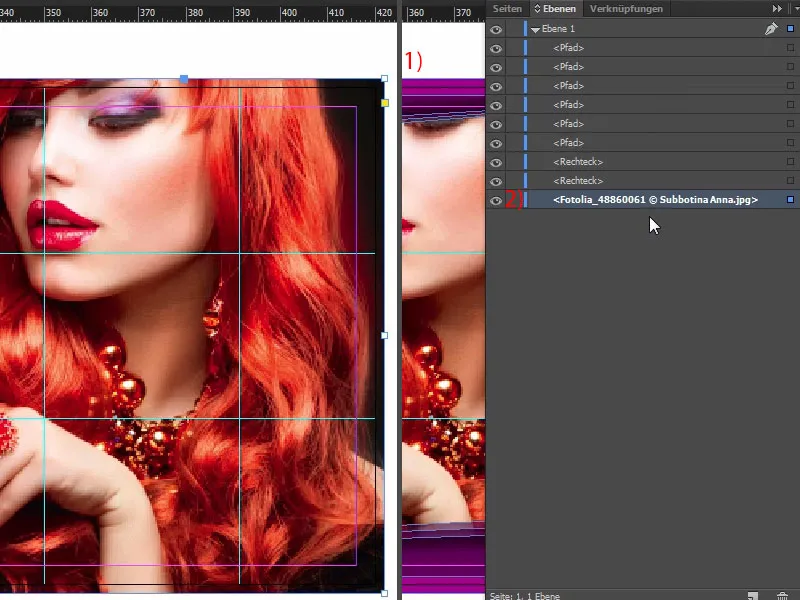Collapse the Ebene 1 disclosure triangle
Viewport: 800px width, 600px height.
pos(535,30)
